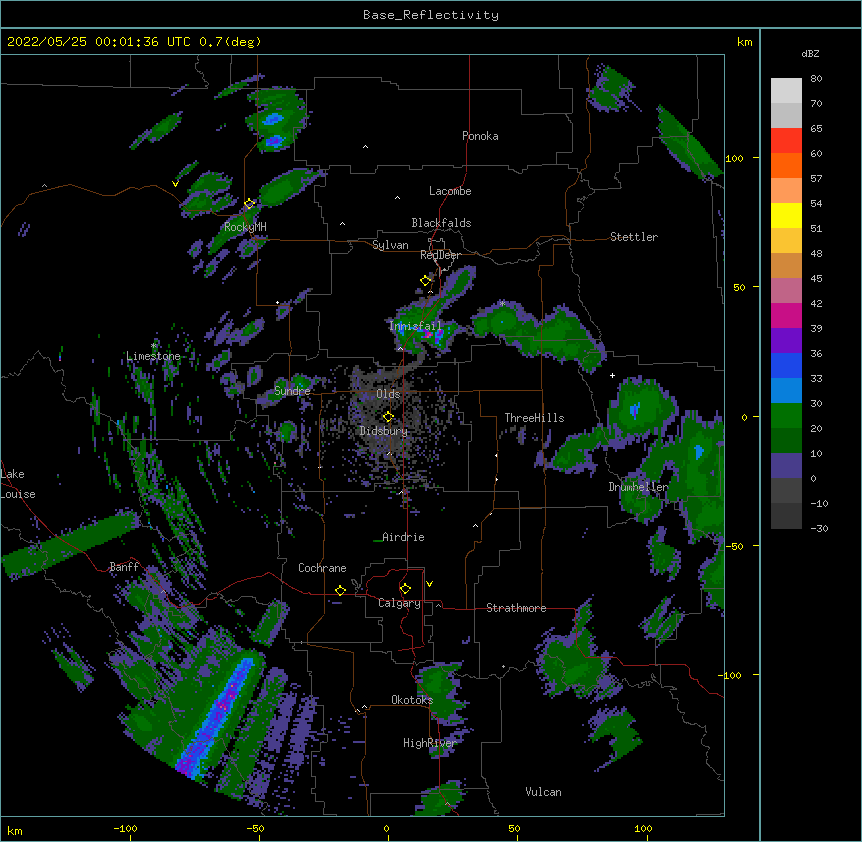The height and width of the screenshot is (842, 862).
Task: Click the Vulcan label
Action: (x=543, y=792)
